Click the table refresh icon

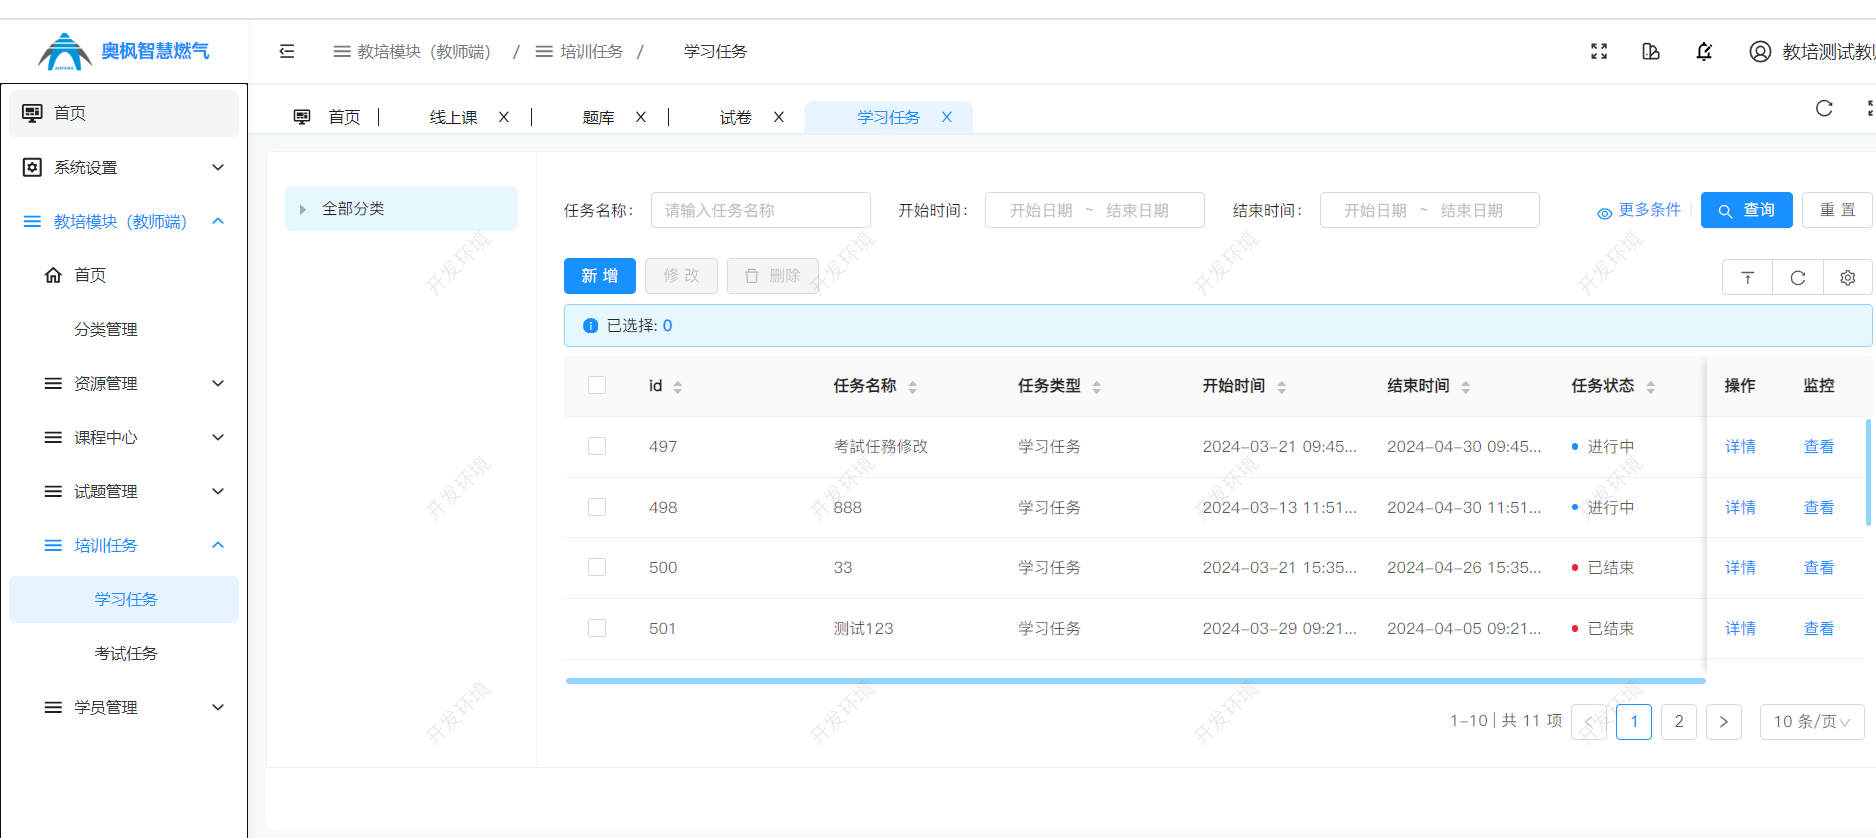pyautogui.click(x=1798, y=277)
